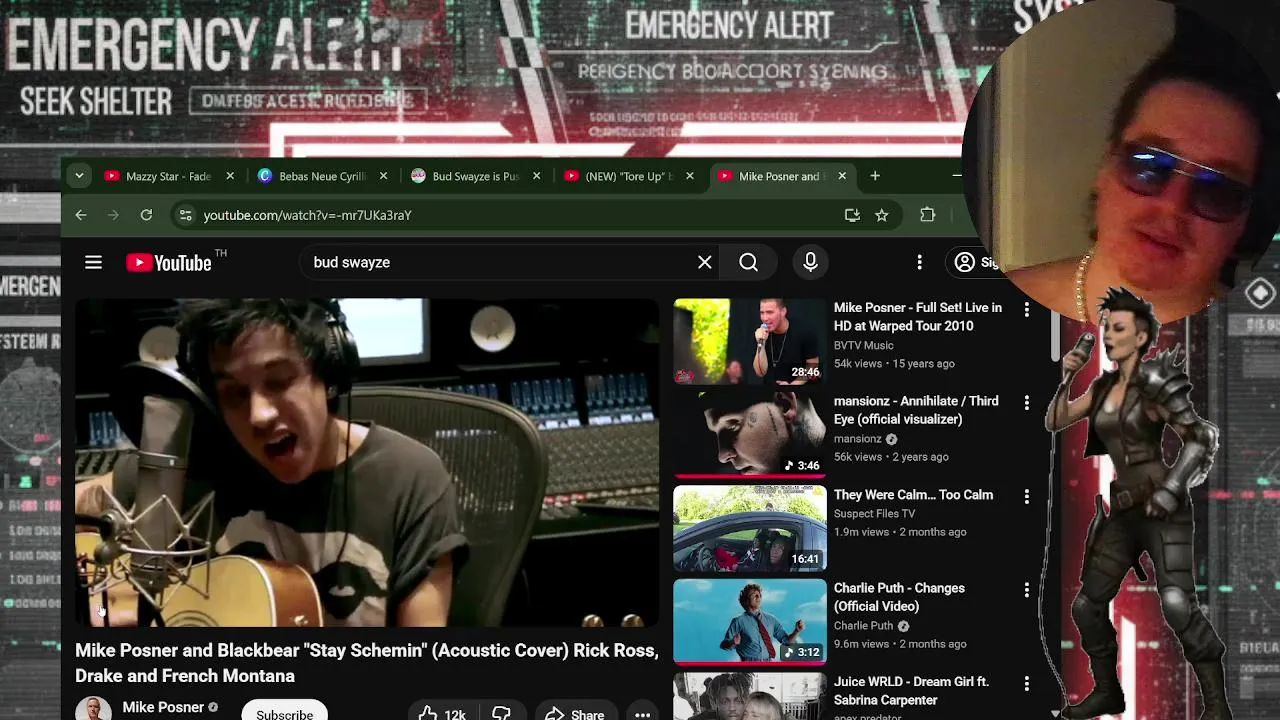Close the Bebas Neue Cyrillic tab

point(383,176)
